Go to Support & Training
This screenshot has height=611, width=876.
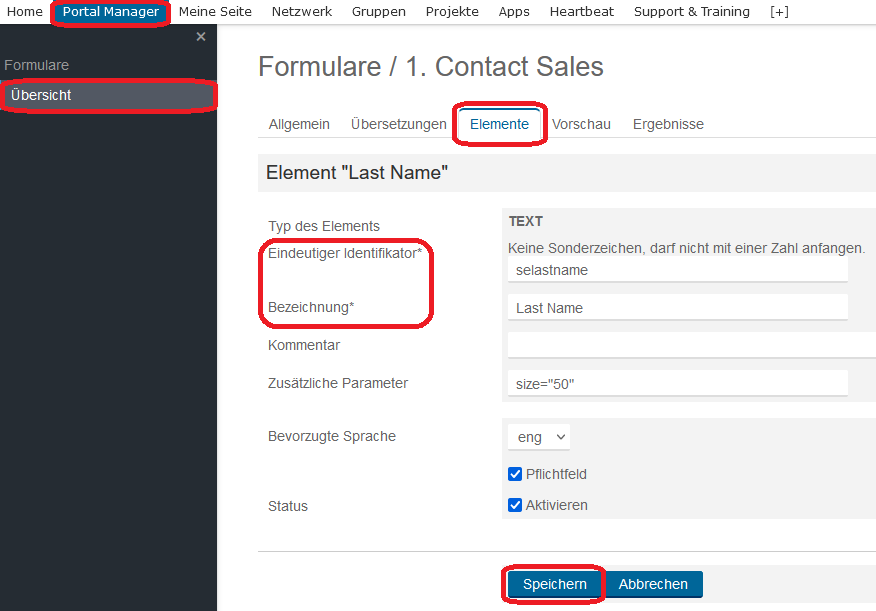pyautogui.click(x=692, y=12)
